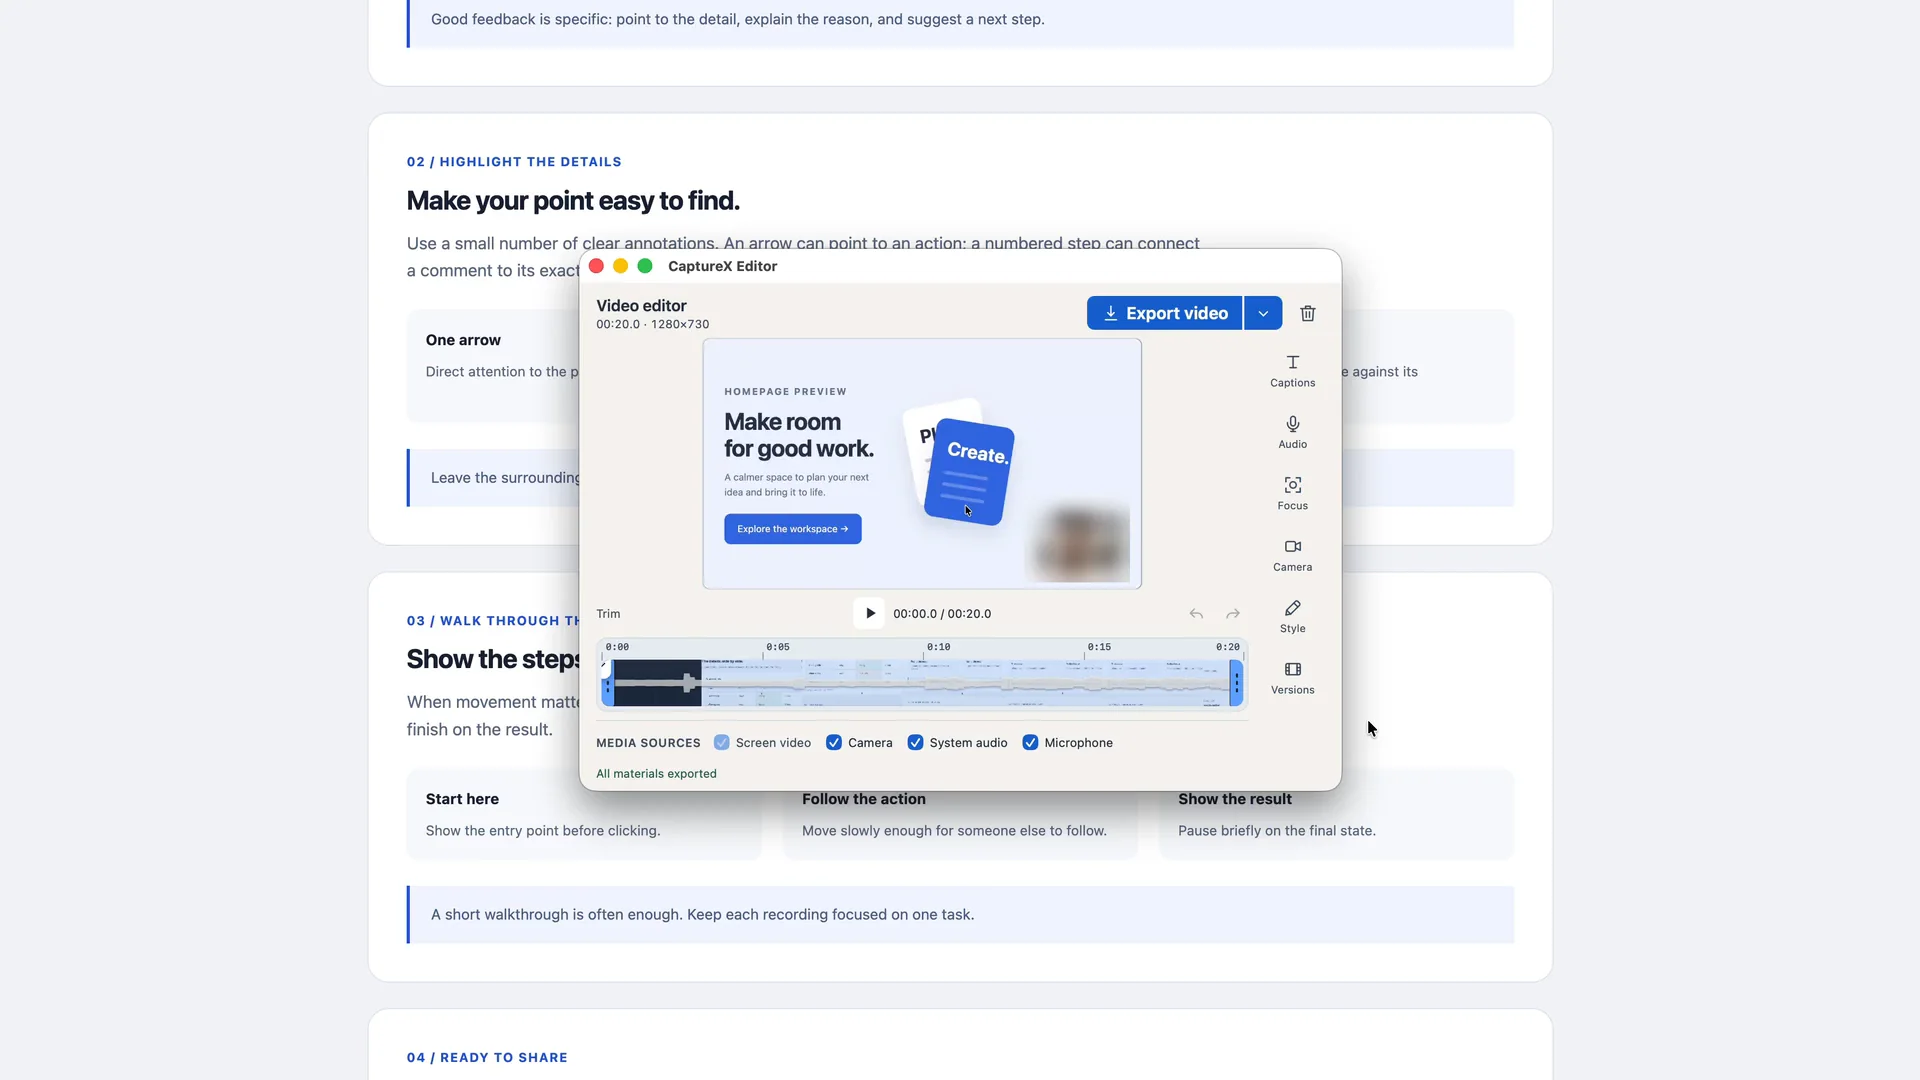Click the 'All materials exported' status text

(656, 774)
